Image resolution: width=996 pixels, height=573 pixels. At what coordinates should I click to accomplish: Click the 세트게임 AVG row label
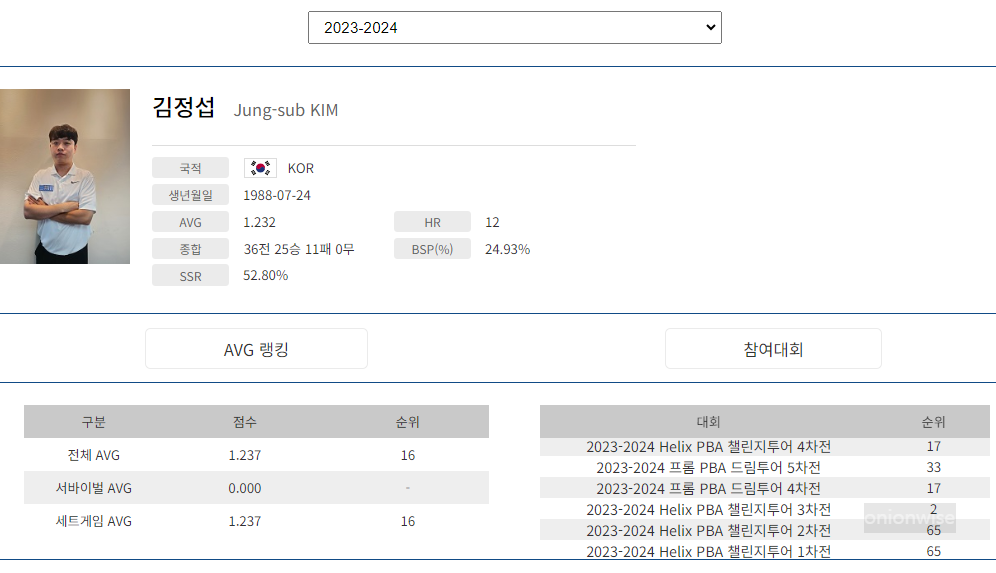pyautogui.click(x=93, y=521)
